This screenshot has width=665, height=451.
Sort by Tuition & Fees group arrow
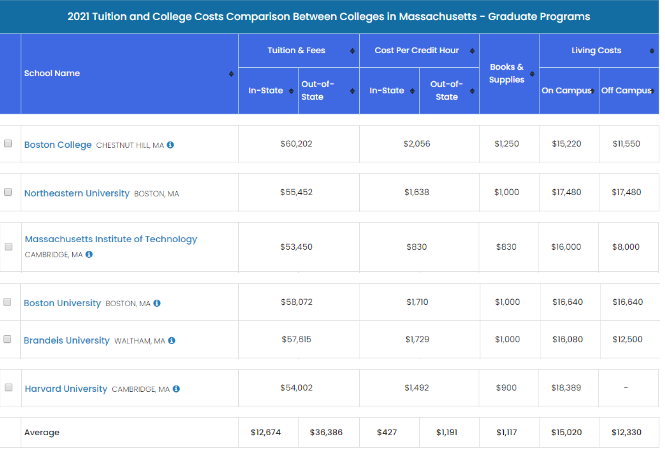[352, 51]
